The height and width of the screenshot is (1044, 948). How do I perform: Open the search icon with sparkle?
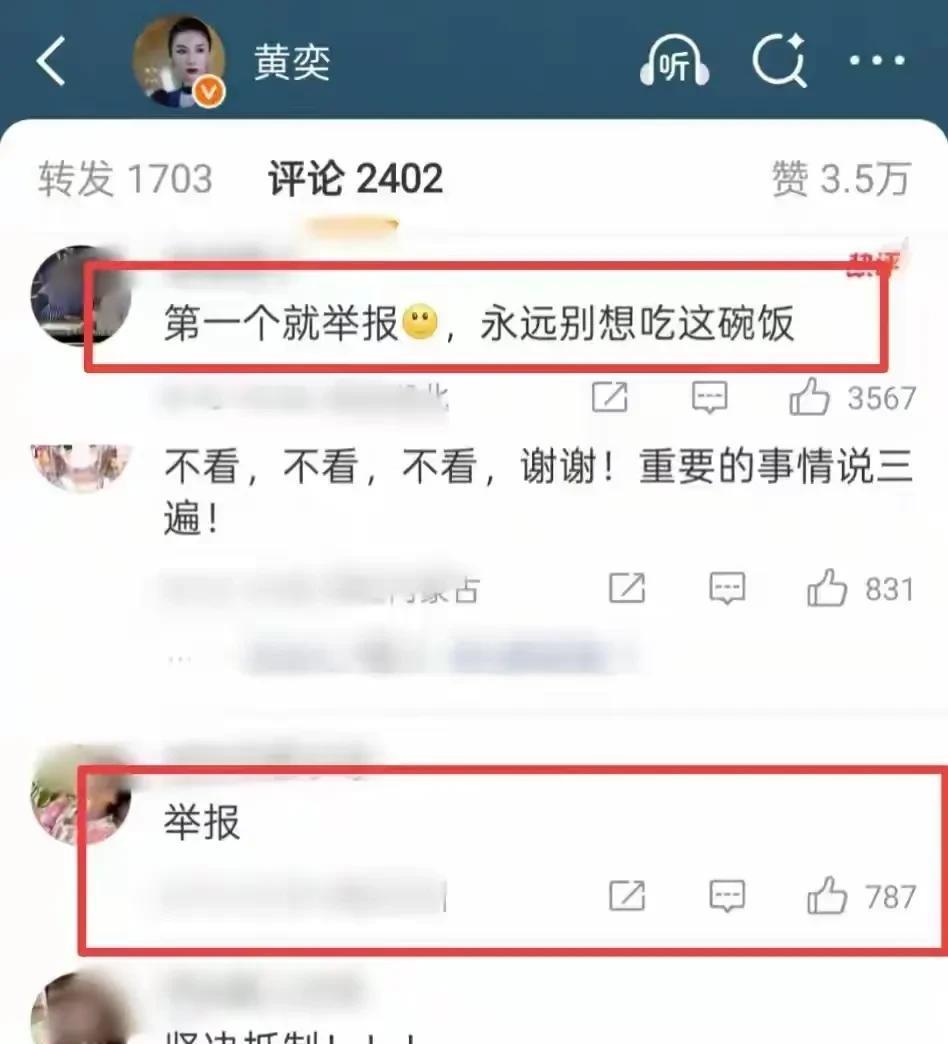(780, 61)
